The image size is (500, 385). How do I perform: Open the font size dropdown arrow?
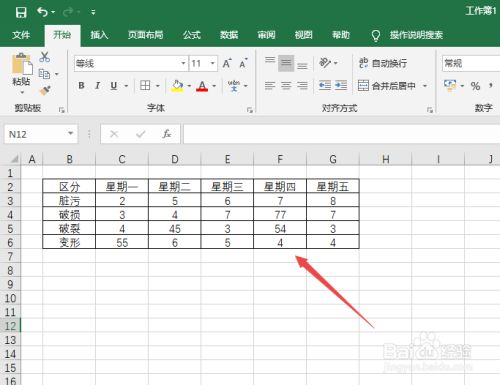point(212,63)
